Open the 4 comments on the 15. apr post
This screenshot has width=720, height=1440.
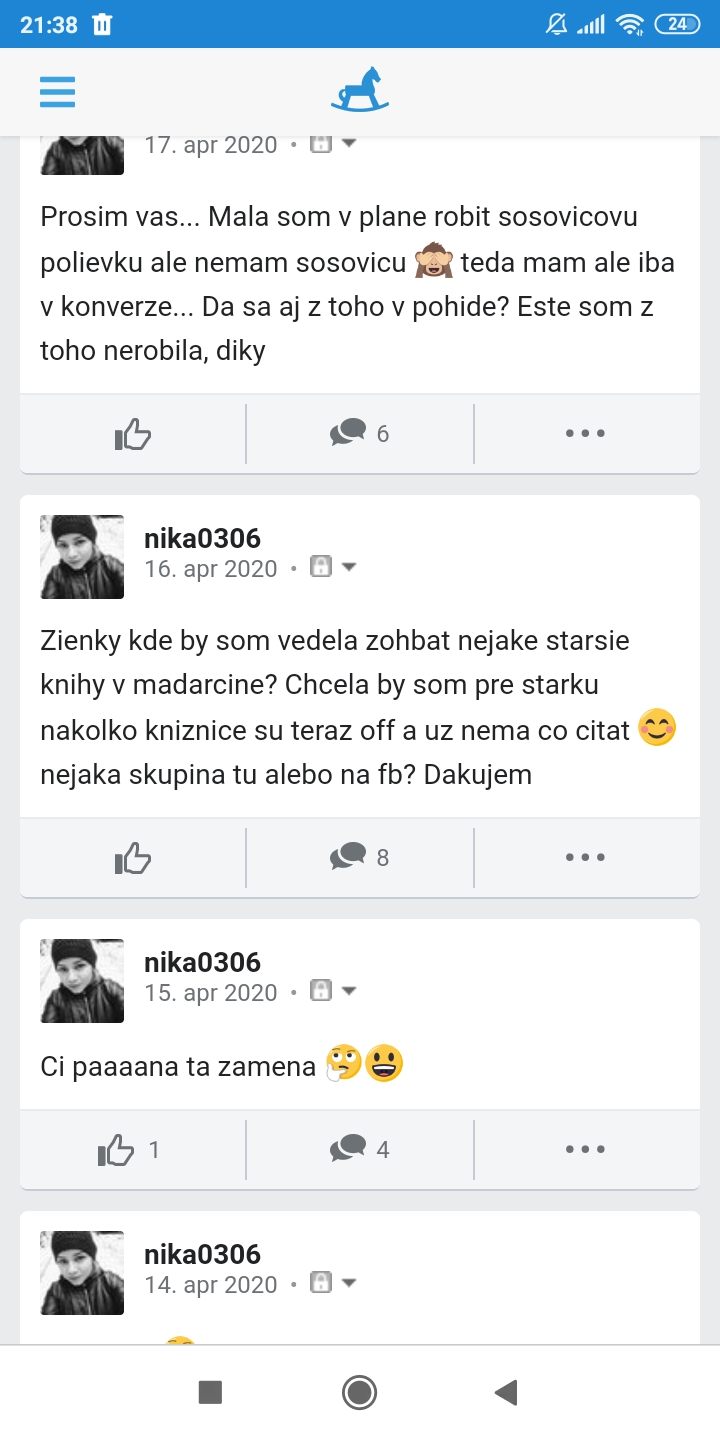[360, 1150]
